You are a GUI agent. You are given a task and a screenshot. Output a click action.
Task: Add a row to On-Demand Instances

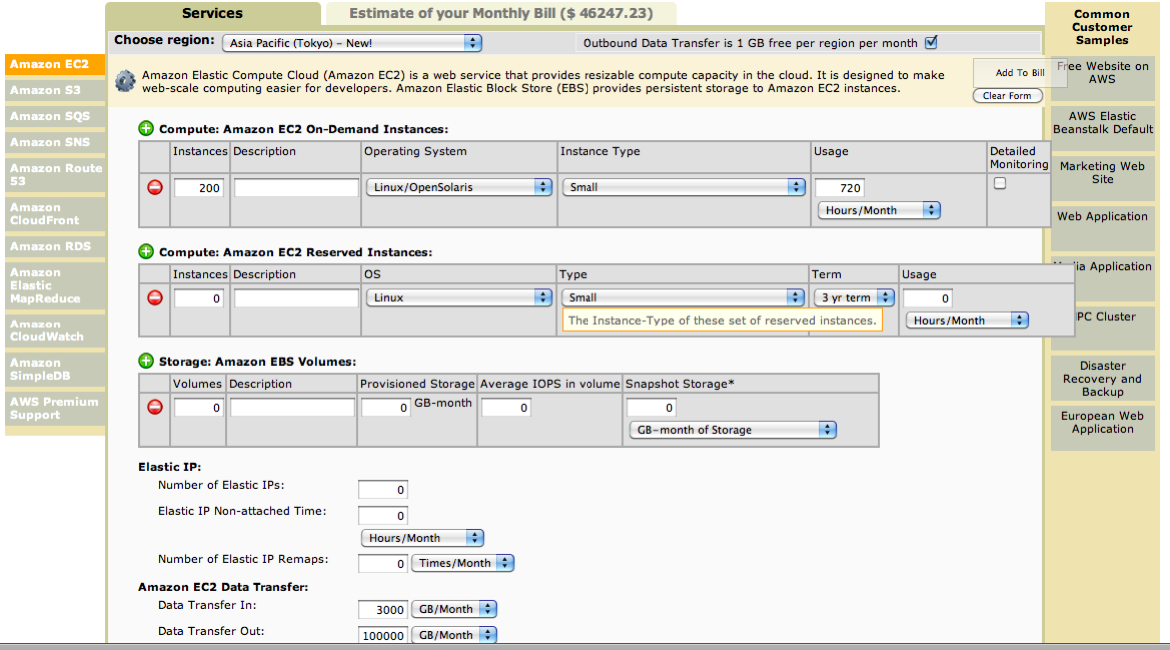point(146,128)
